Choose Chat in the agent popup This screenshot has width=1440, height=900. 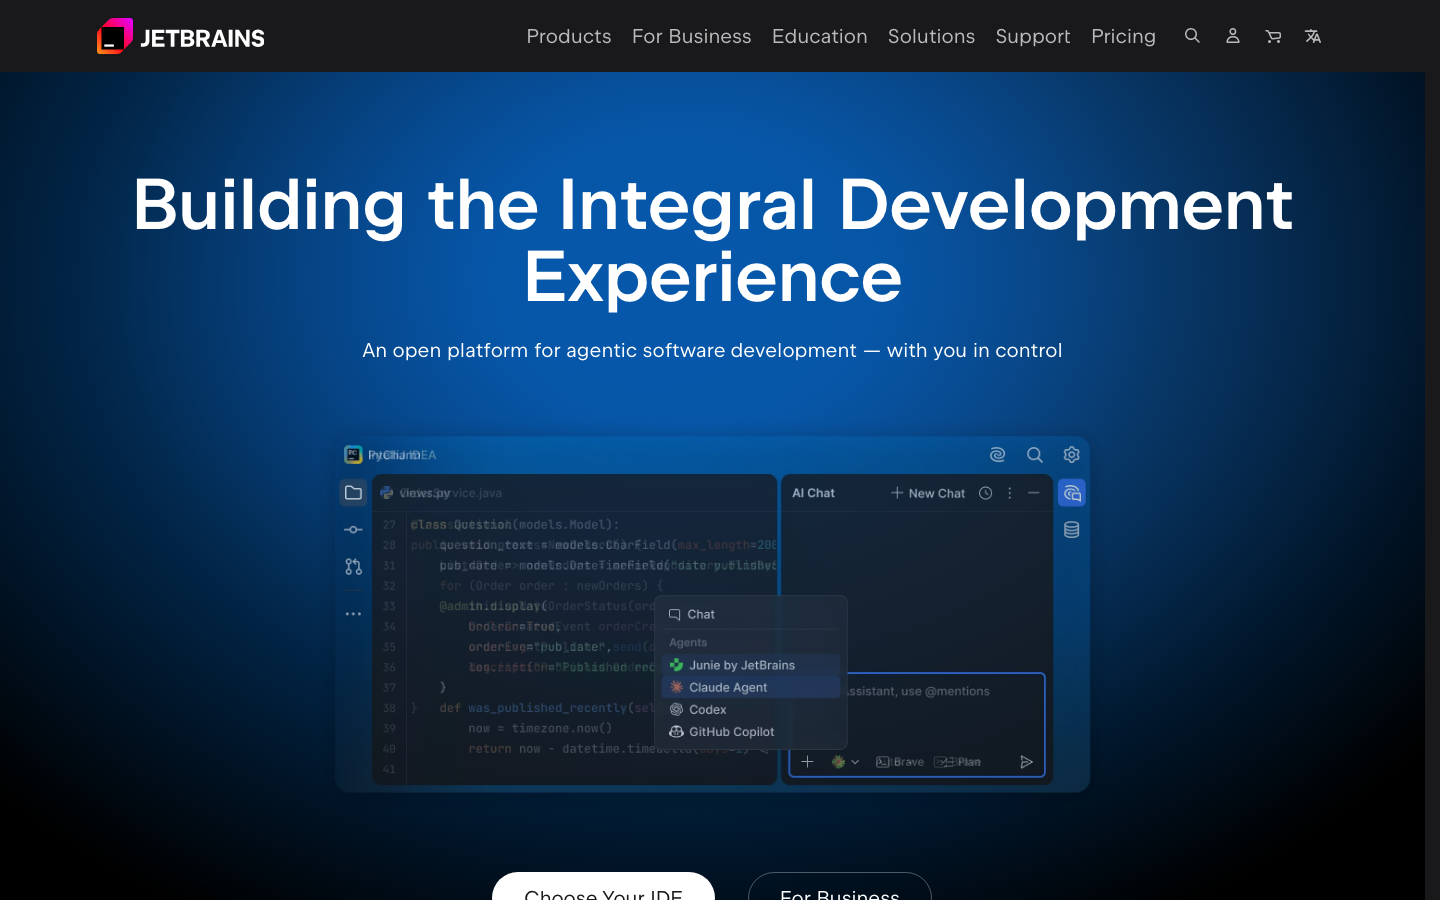pos(750,614)
